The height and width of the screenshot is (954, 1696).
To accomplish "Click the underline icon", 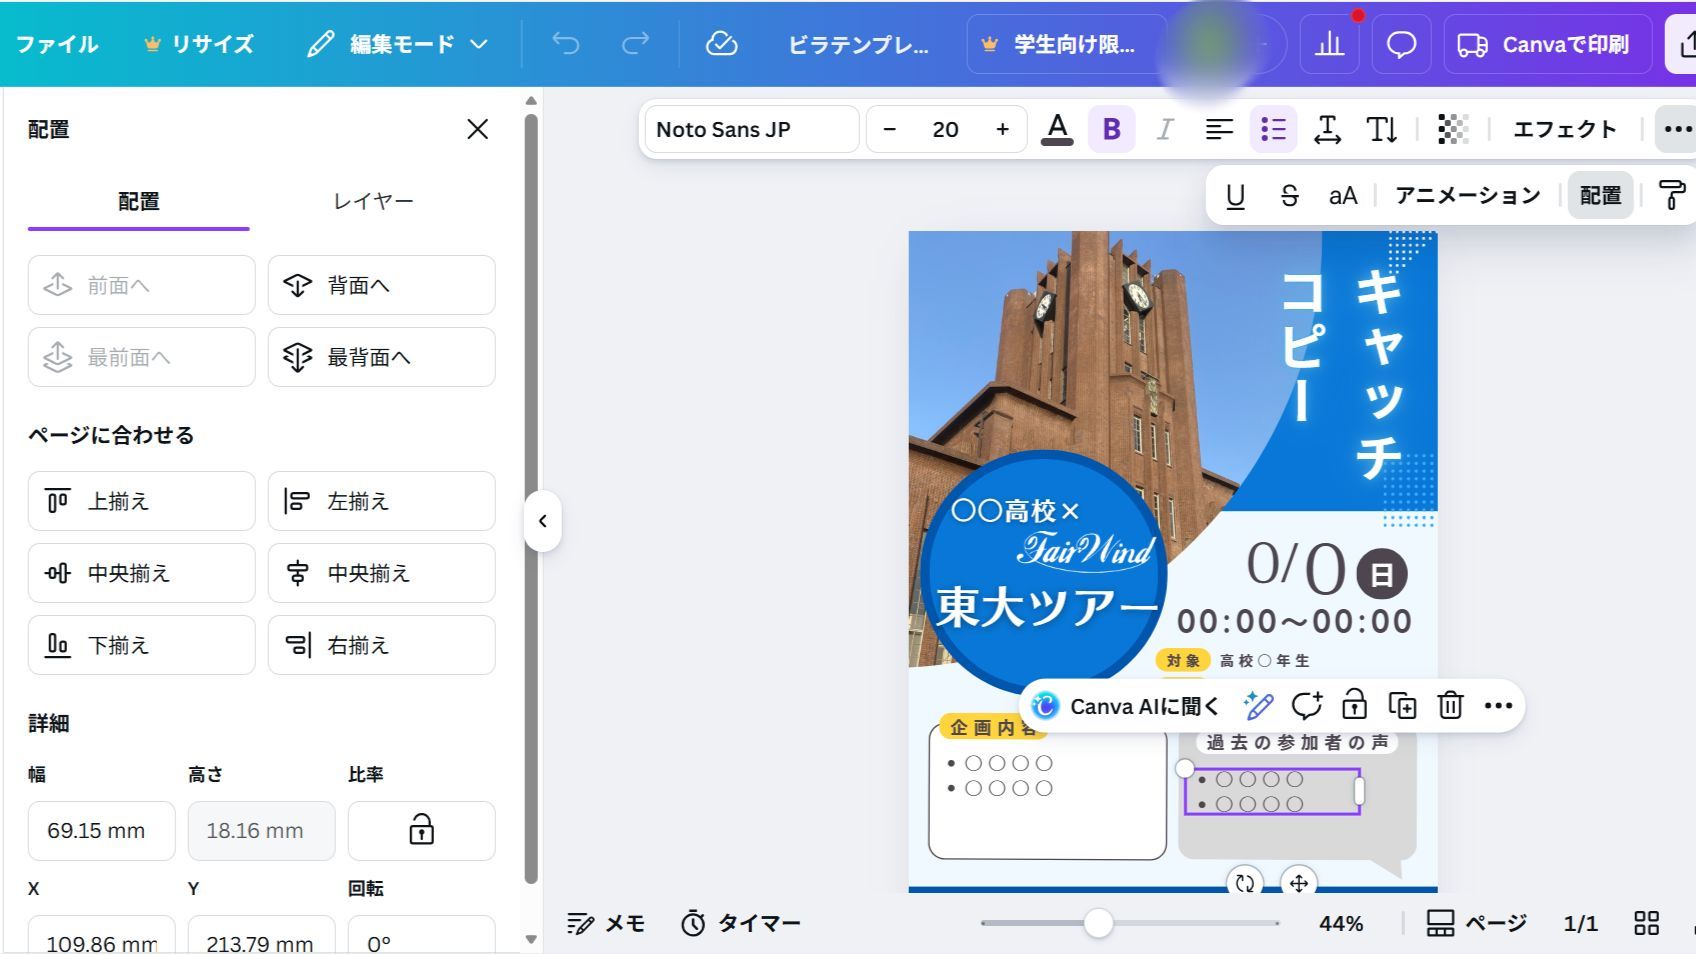I will 1235,195.
